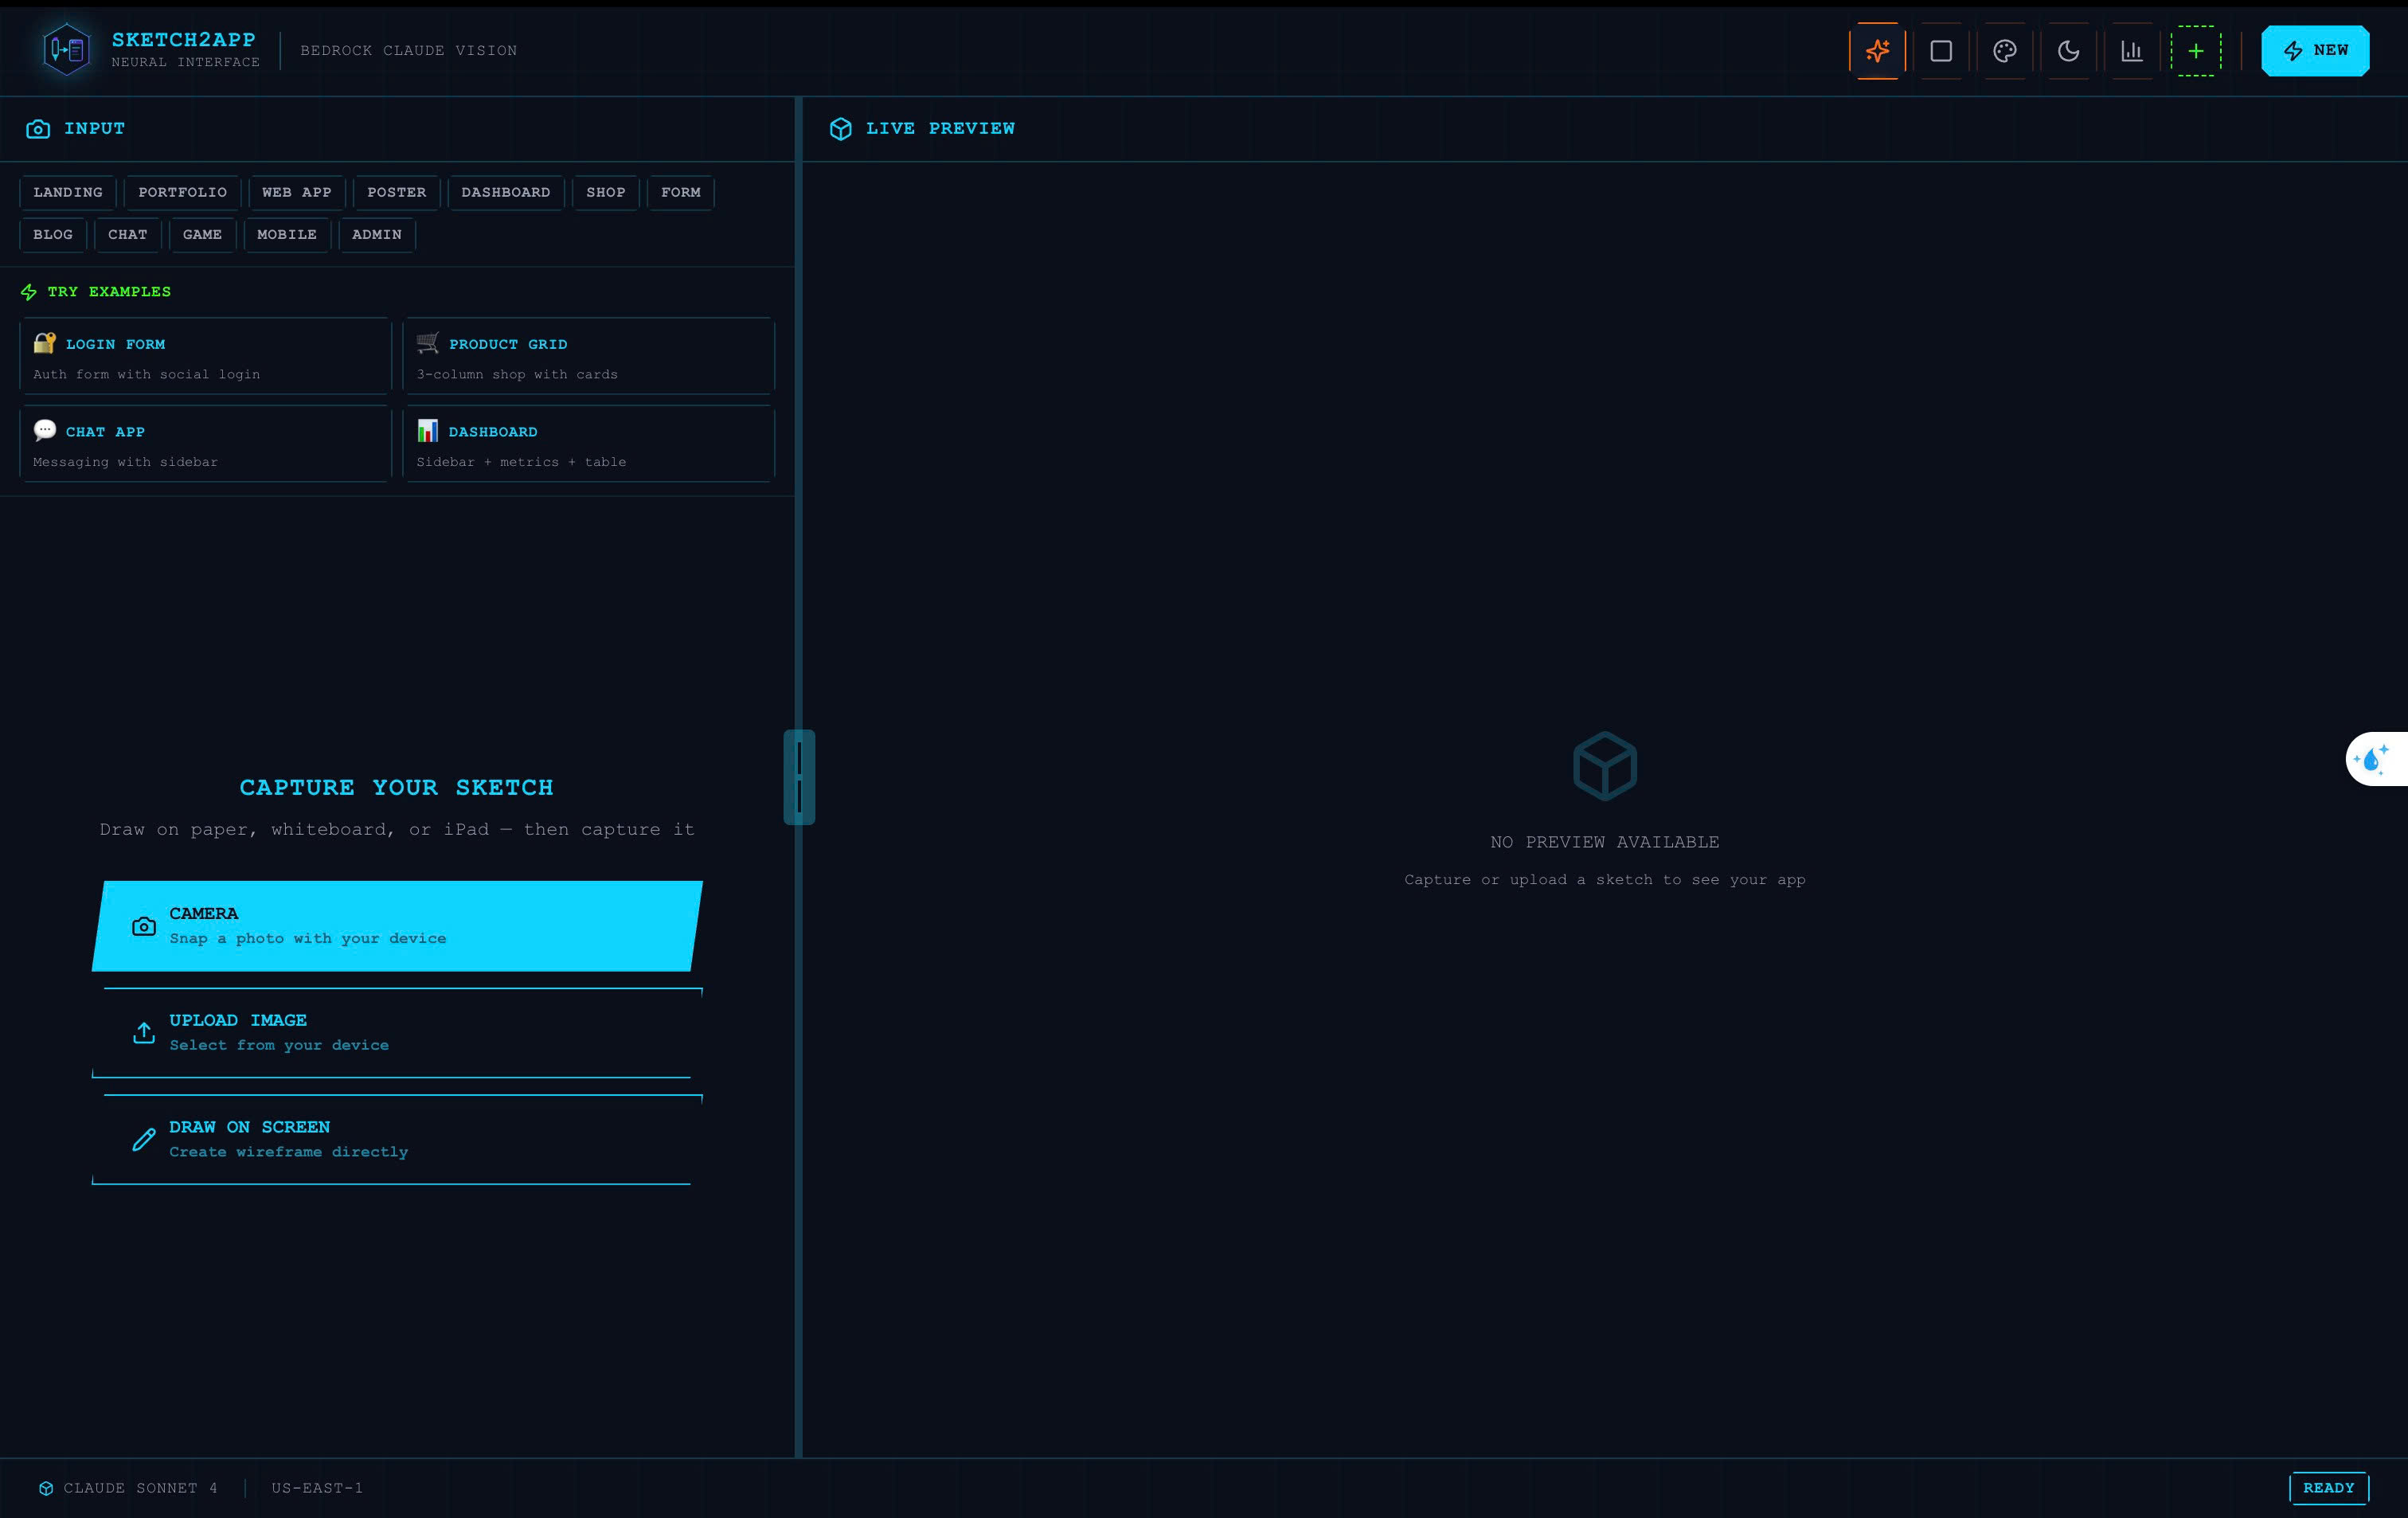2408x1518 pixels.
Task: Click Upload Image option
Action: tap(397, 1033)
